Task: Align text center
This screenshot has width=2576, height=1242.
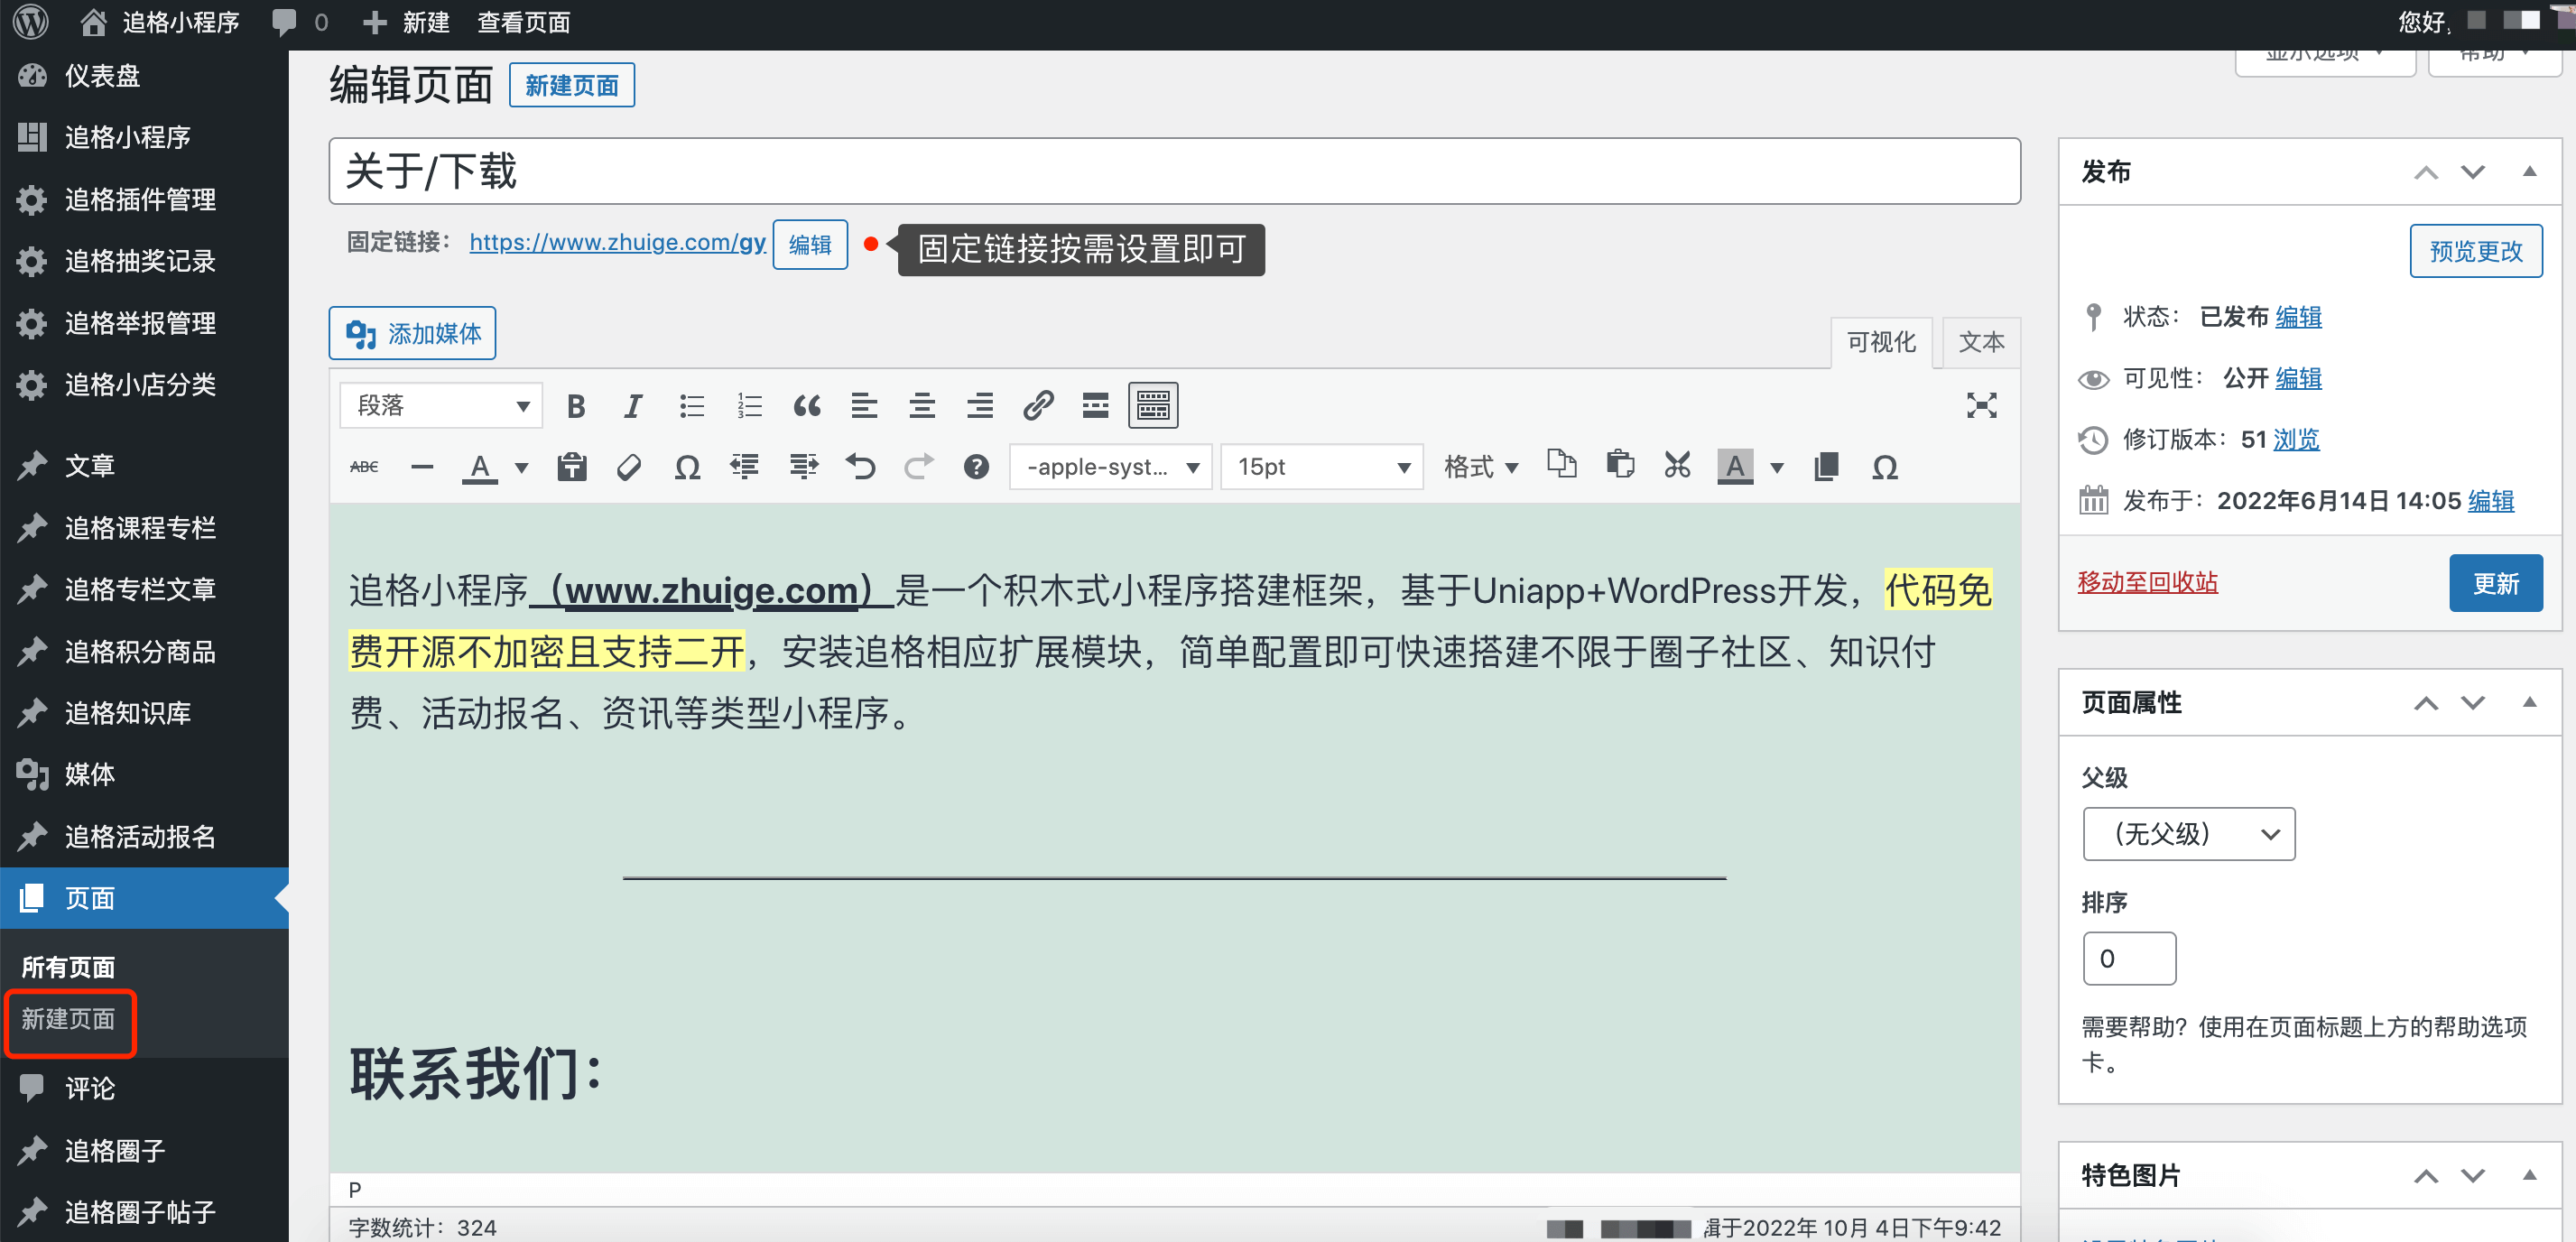Action: pos(922,406)
